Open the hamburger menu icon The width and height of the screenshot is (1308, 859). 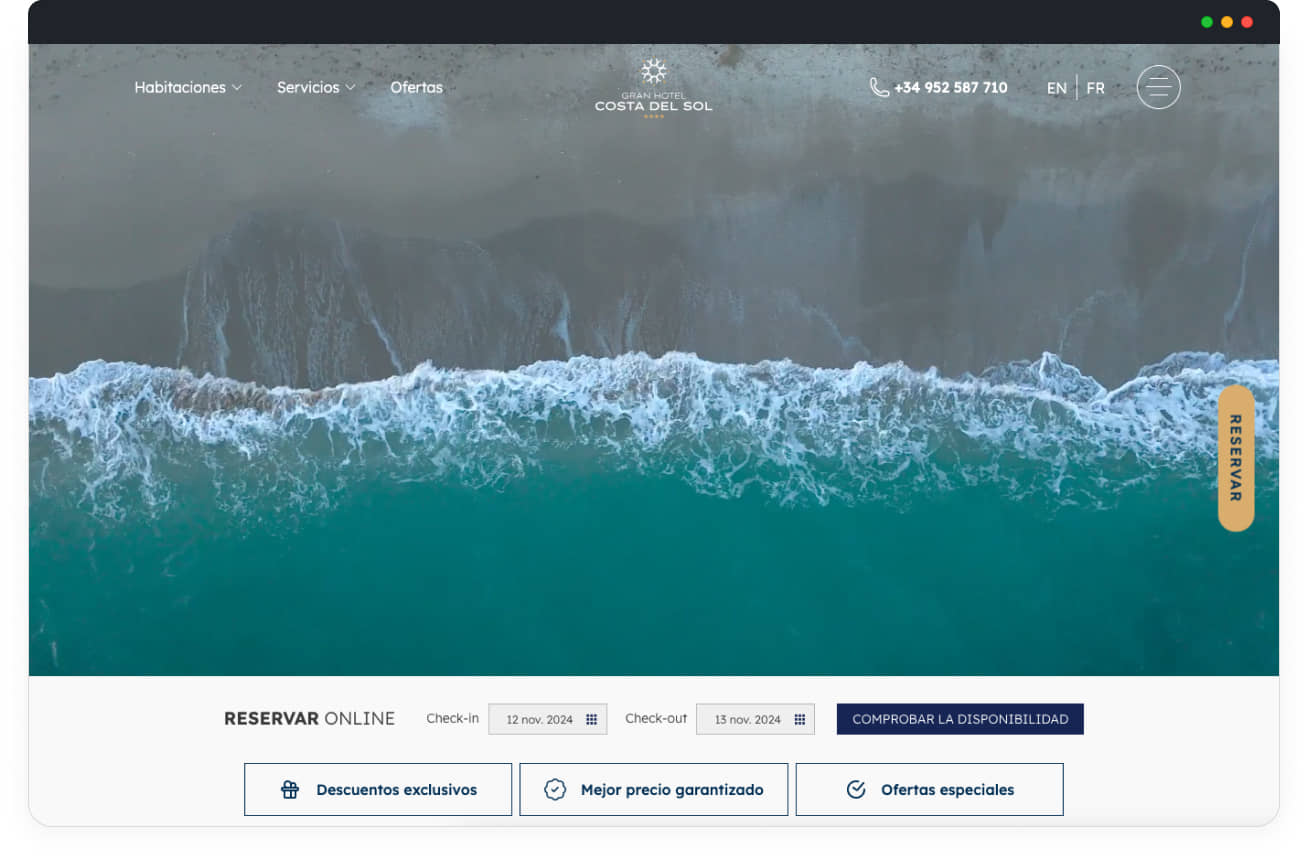(x=1158, y=87)
